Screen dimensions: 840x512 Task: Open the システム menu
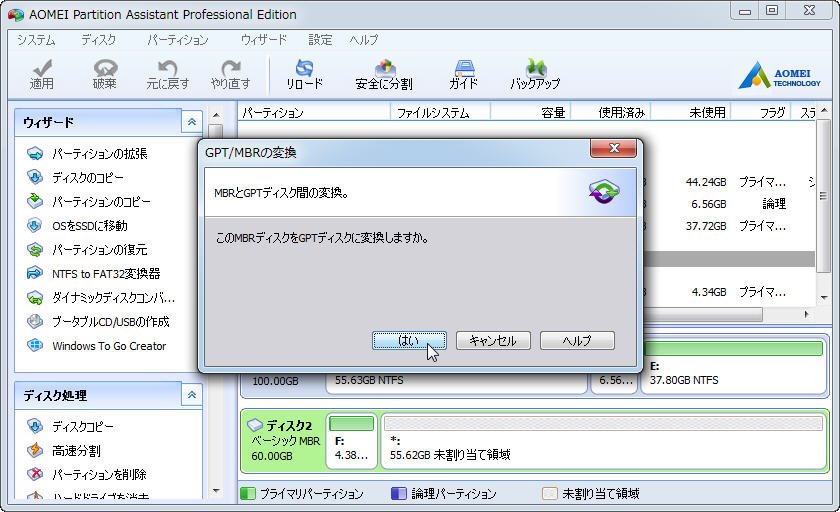[36, 40]
